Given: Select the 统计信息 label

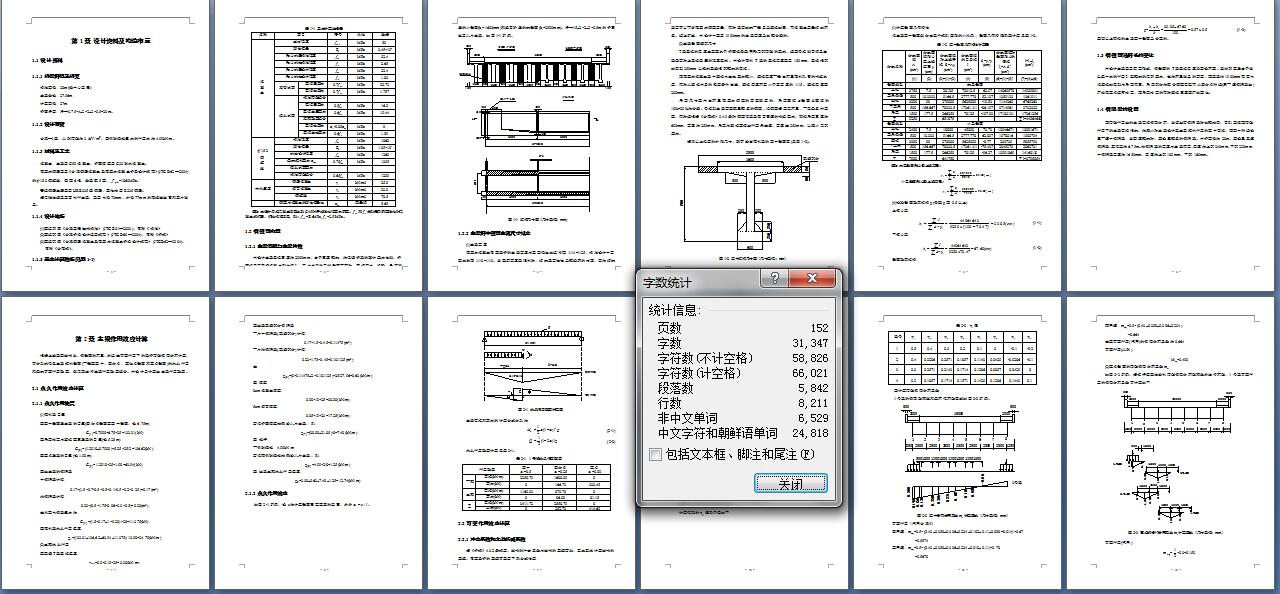Looking at the screenshot, I should [674, 310].
